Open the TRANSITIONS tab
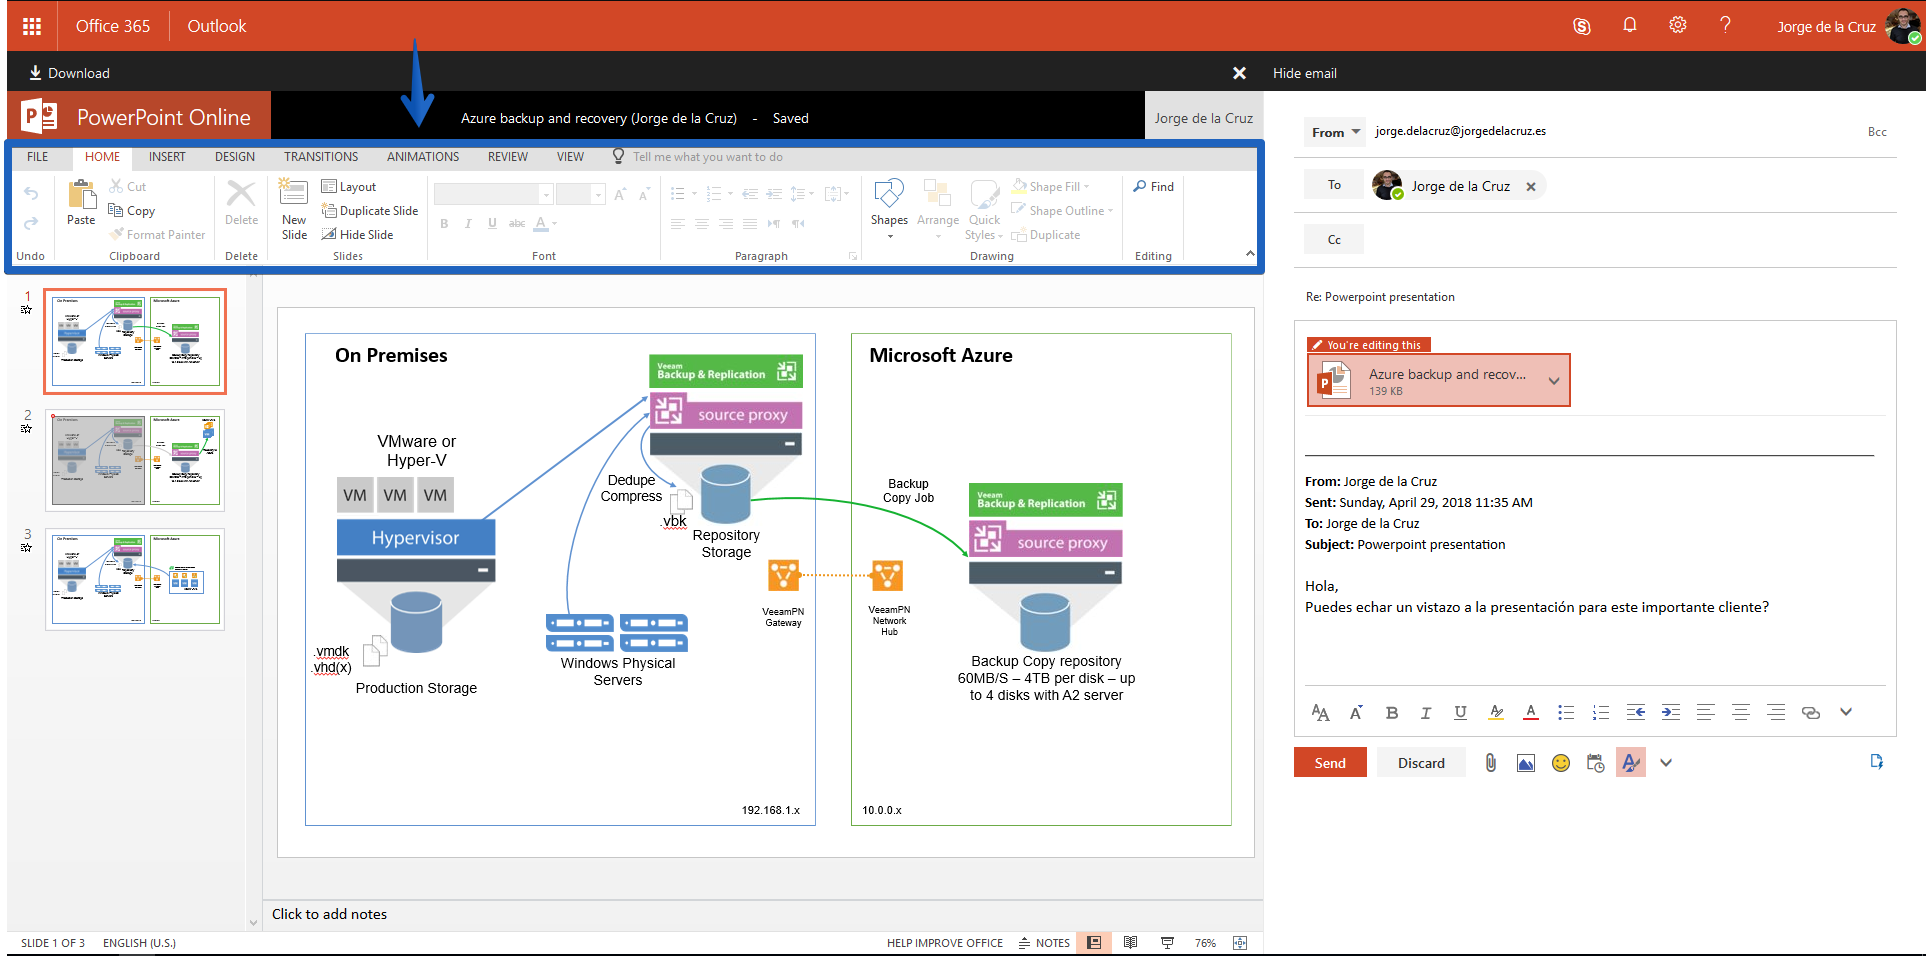Viewport: 1926px width, 956px height. point(321,157)
